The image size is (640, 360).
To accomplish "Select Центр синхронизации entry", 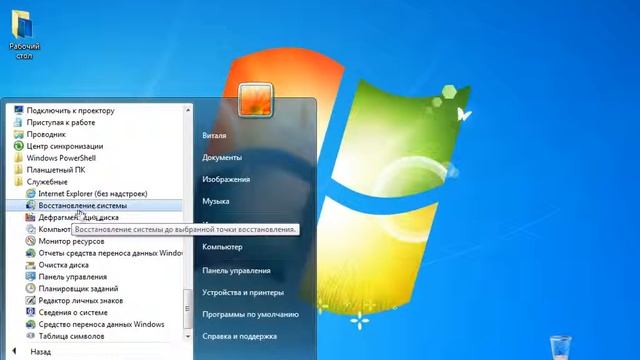I will [x=65, y=146].
